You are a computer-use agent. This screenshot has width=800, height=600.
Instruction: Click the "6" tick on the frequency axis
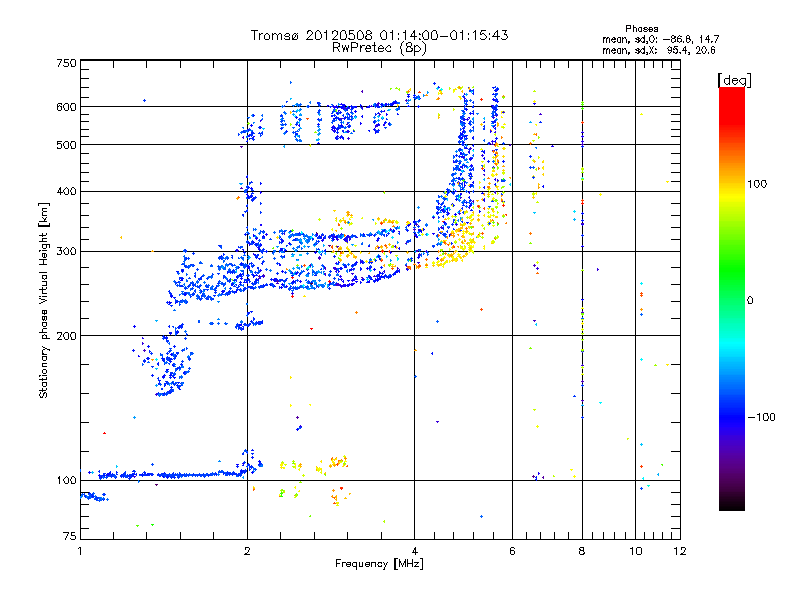point(512,551)
